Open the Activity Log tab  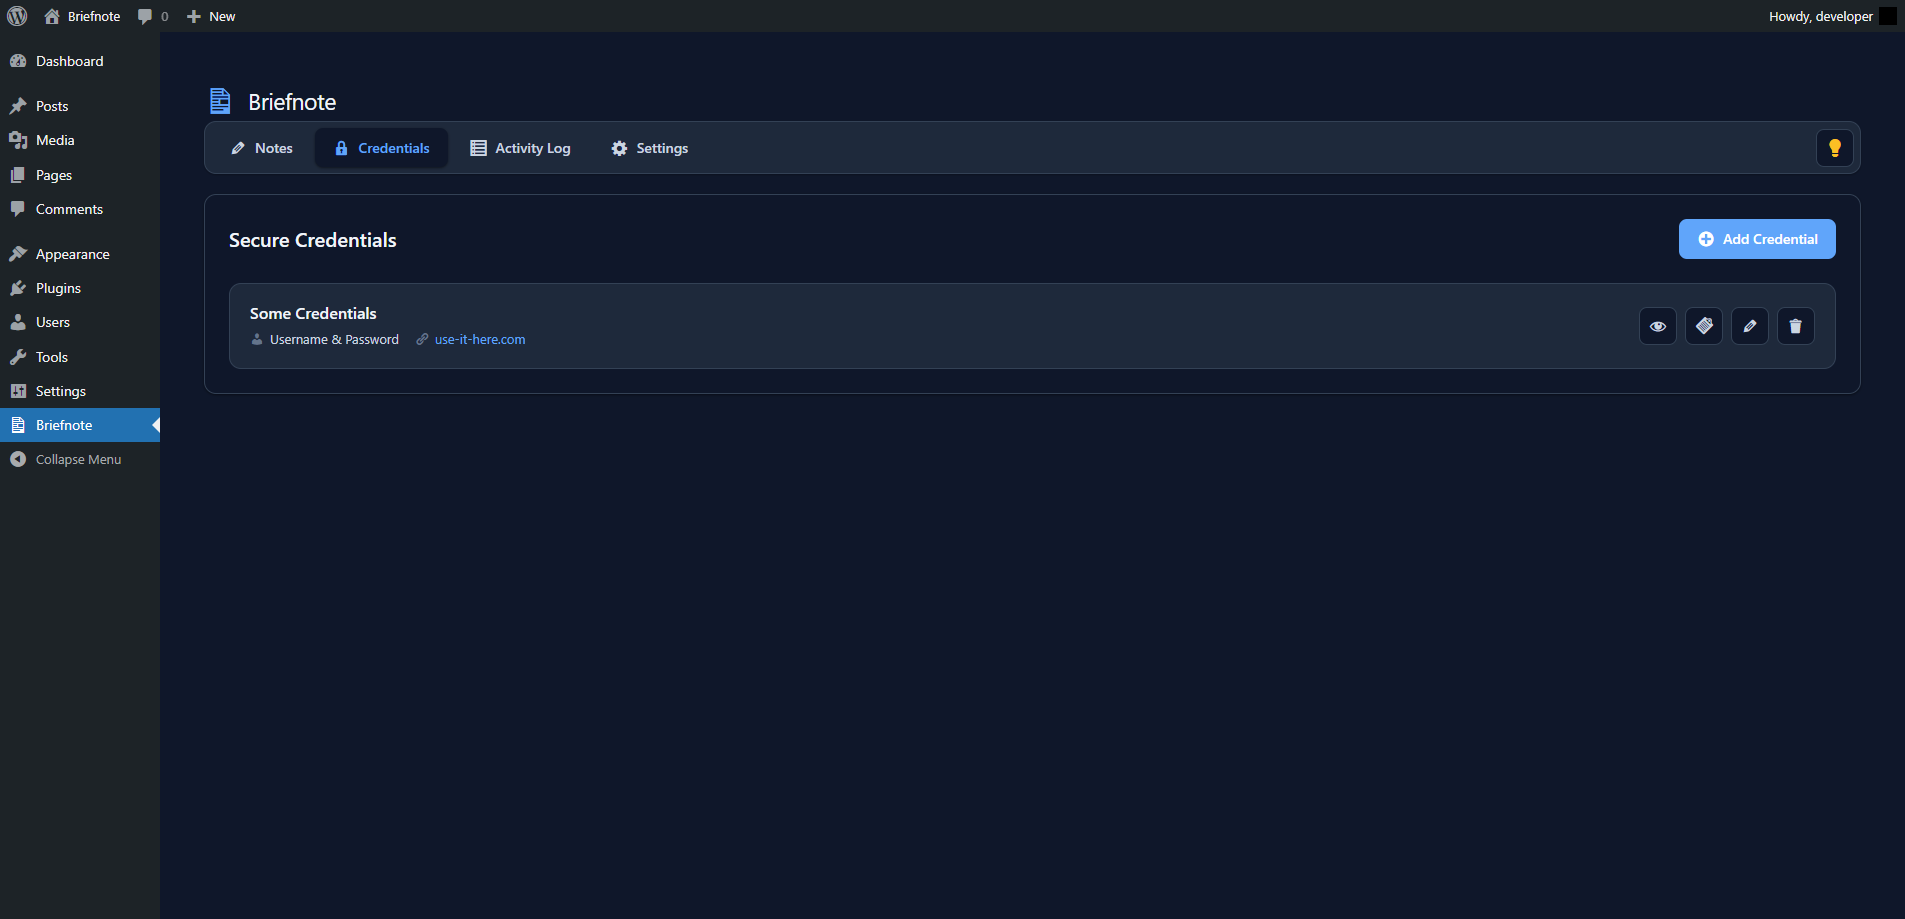coord(520,148)
